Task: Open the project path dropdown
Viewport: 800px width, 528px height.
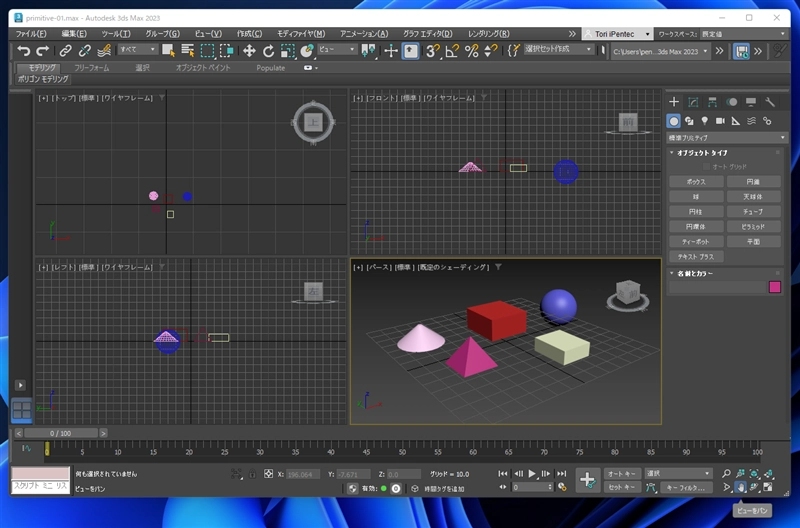Action: point(661,52)
